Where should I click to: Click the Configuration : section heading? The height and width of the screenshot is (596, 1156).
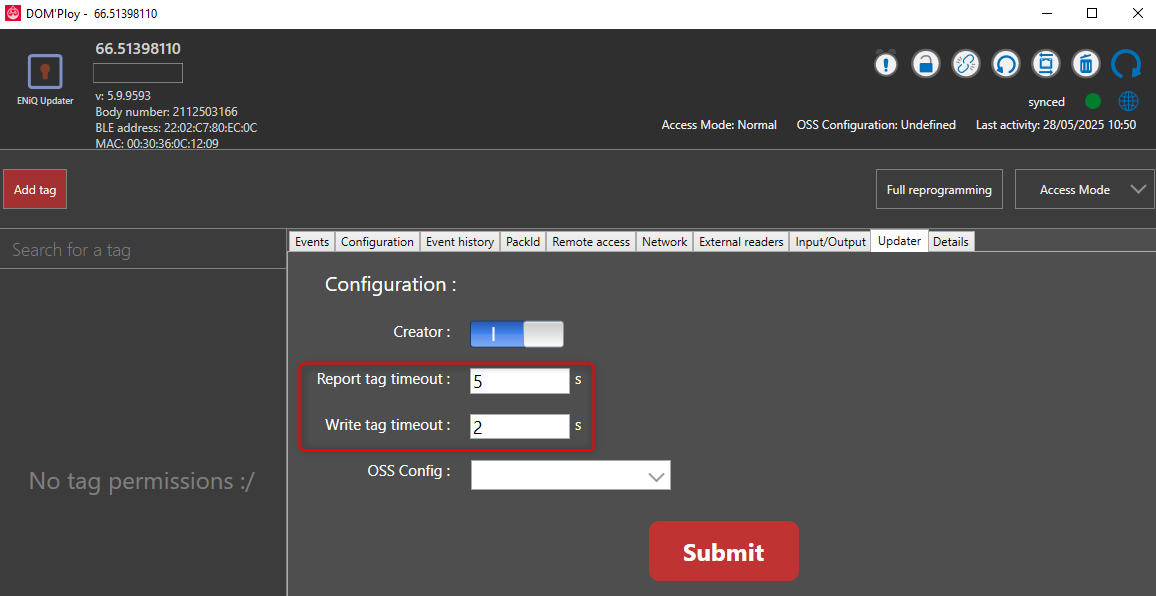coord(391,285)
